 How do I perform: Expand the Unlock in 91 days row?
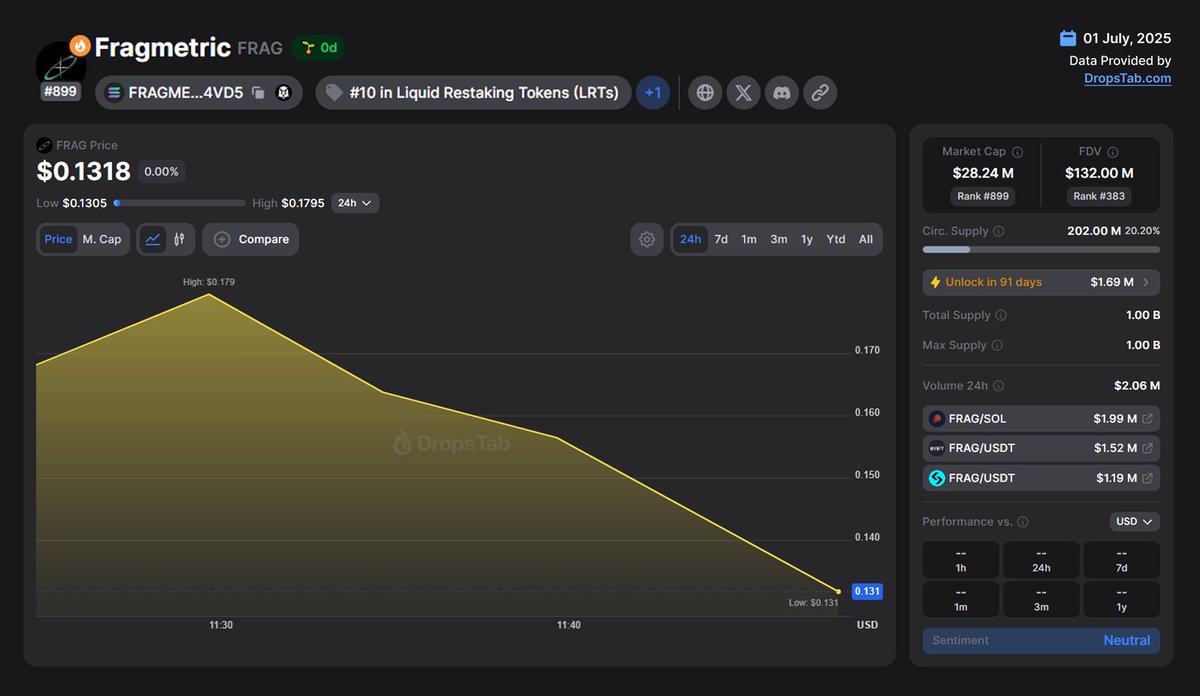(x=1041, y=282)
